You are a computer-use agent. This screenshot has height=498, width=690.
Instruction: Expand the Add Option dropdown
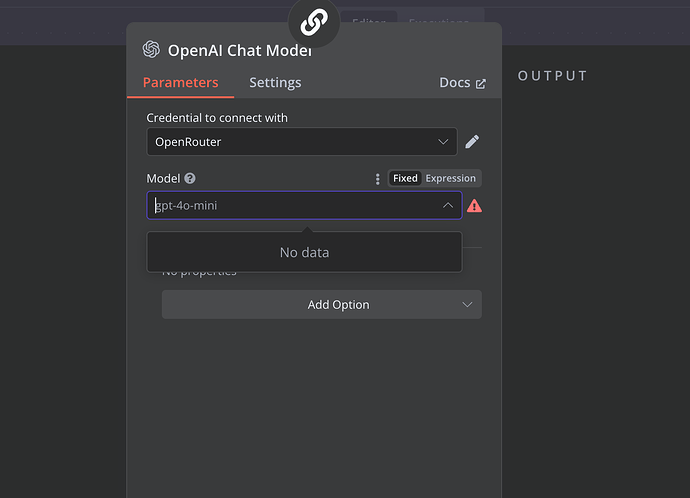[x=322, y=304]
